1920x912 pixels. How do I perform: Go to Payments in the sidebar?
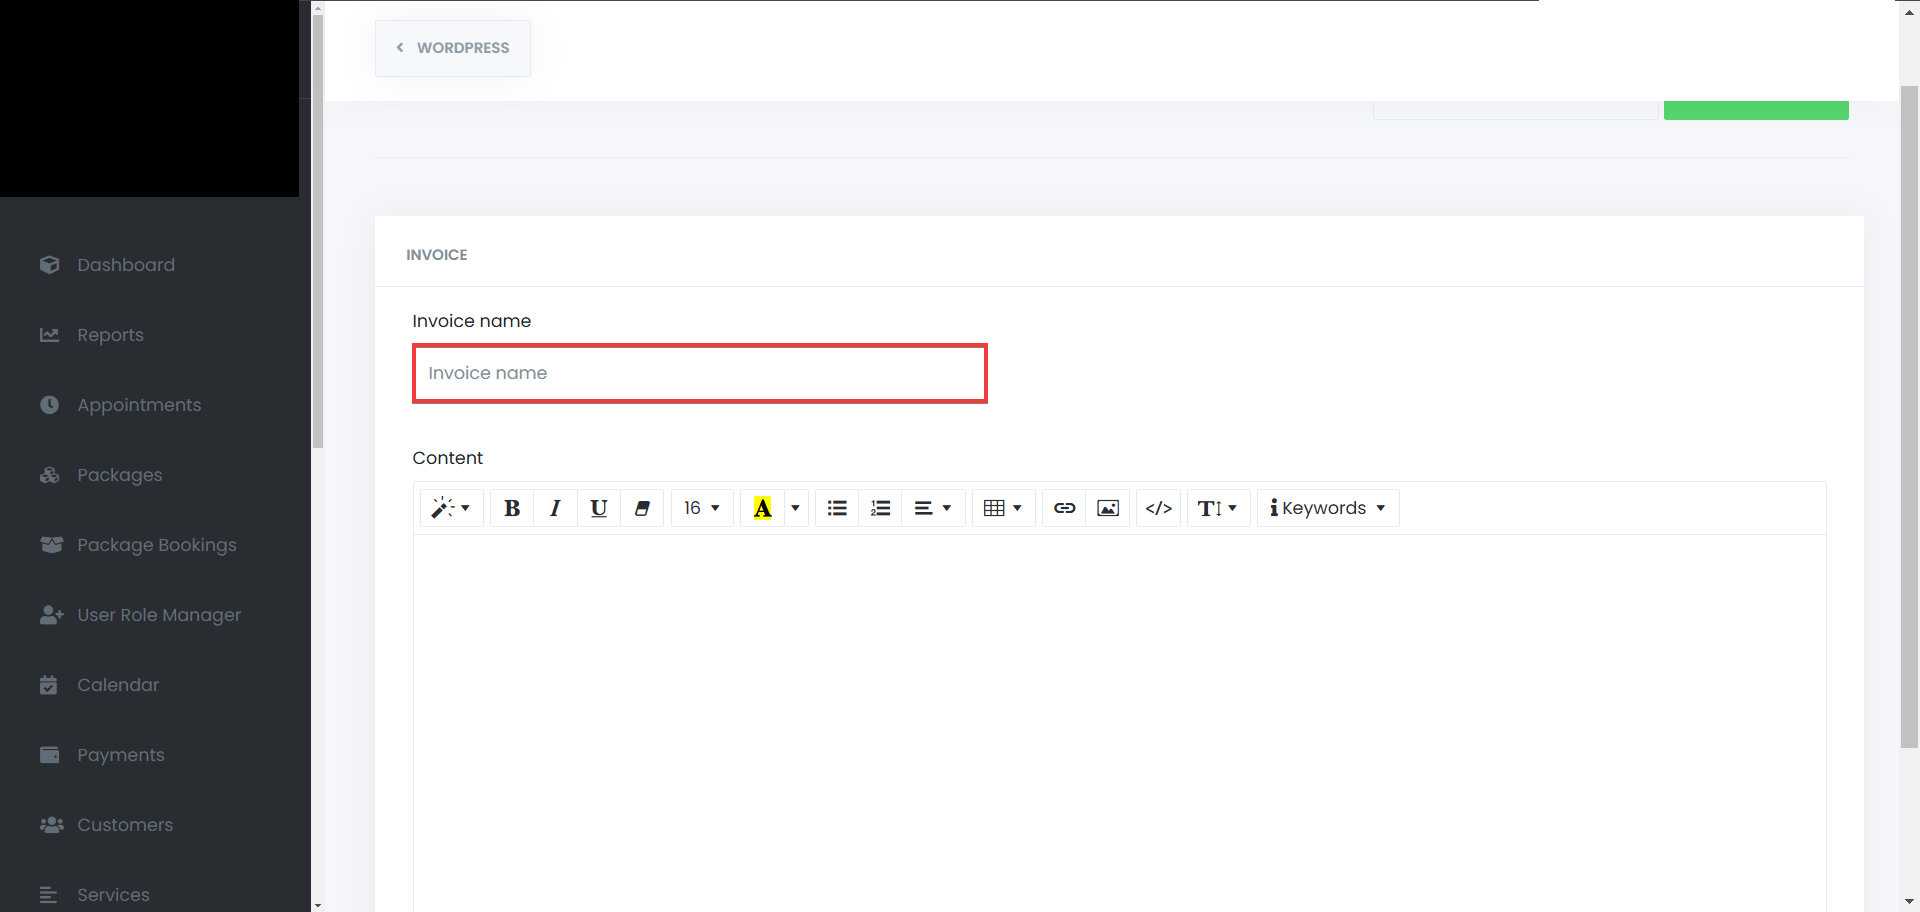(x=121, y=755)
